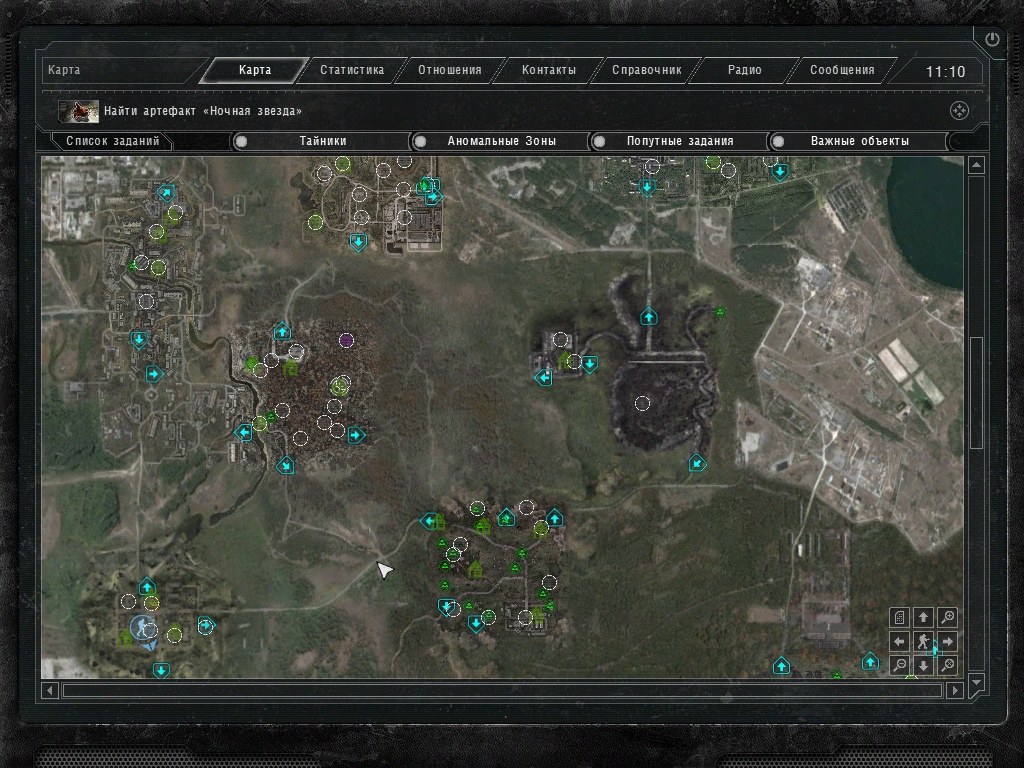This screenshot has width=1024, height=768.
Task: Click the active quest artifact thumbnail
Action: pyautogui.click(x=78, y=111)
